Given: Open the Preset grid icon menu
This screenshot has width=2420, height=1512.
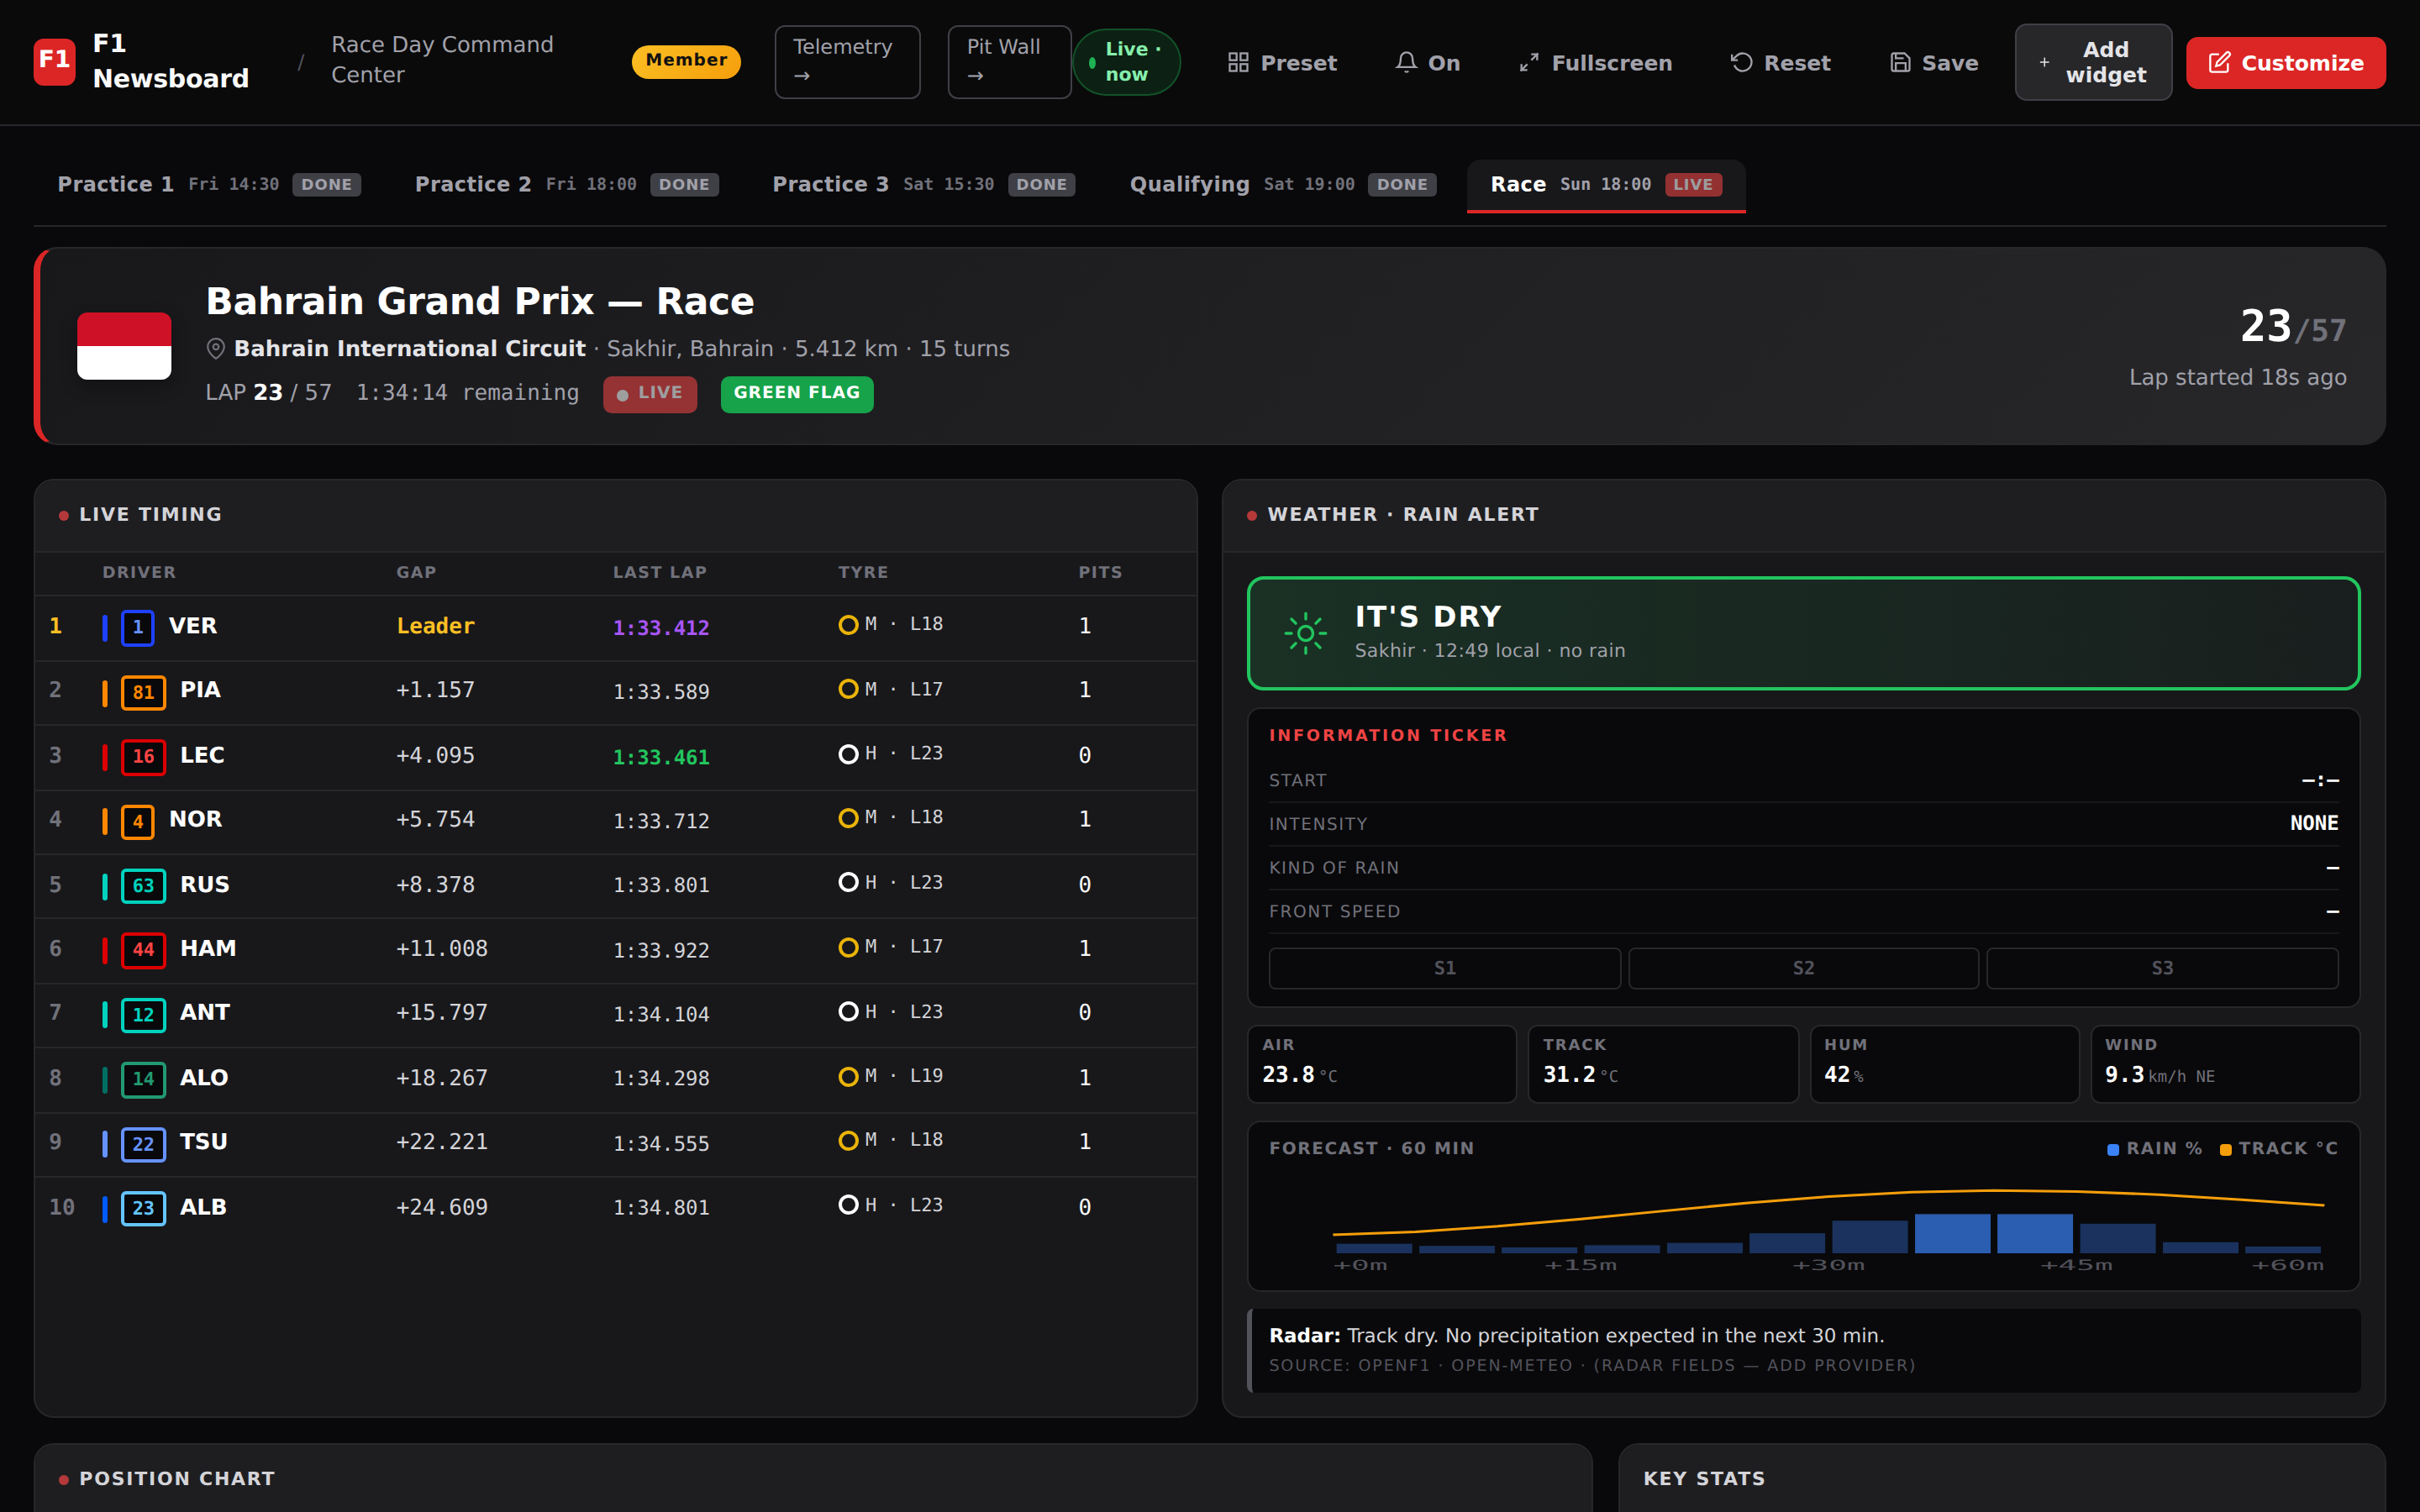Looking at the screenshot, I should click(1238, 63).
